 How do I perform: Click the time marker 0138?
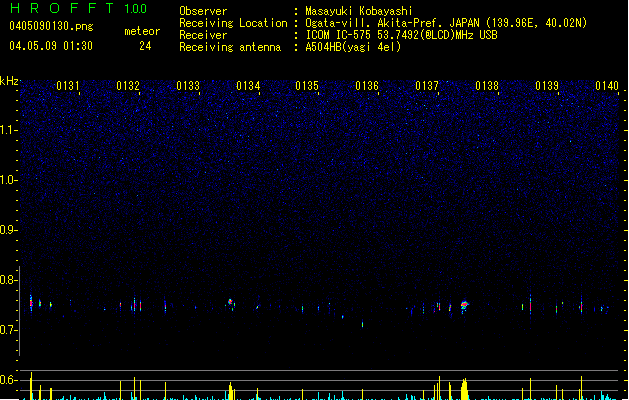coord(487,86)
